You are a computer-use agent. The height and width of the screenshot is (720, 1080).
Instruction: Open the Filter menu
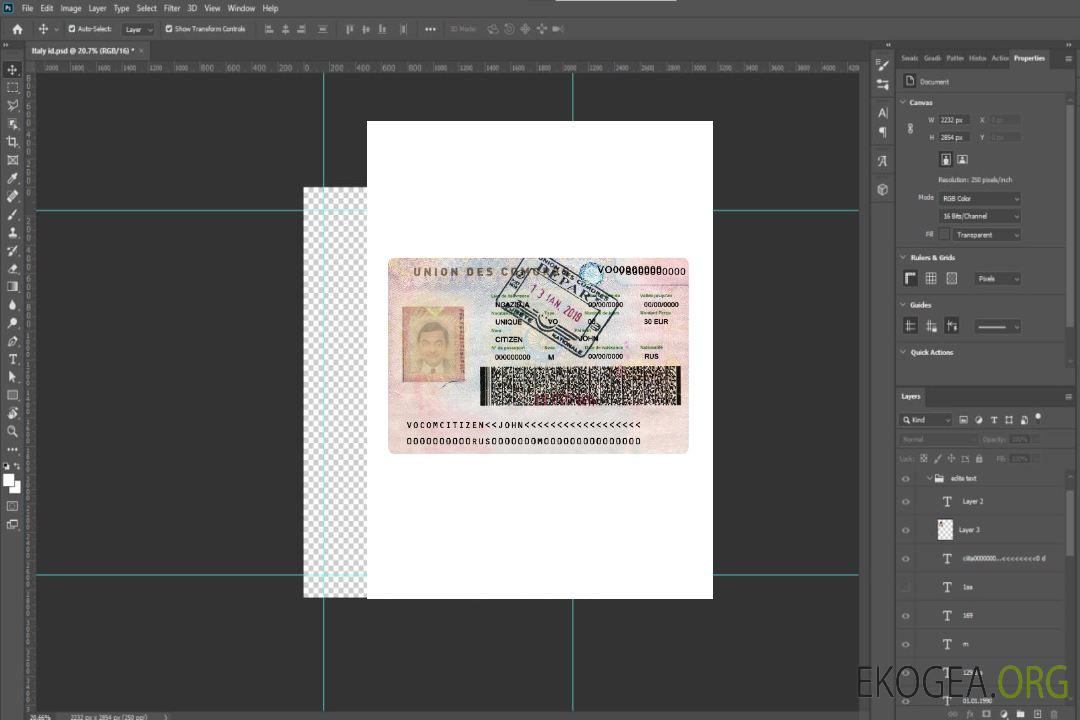tap(172, 8)
